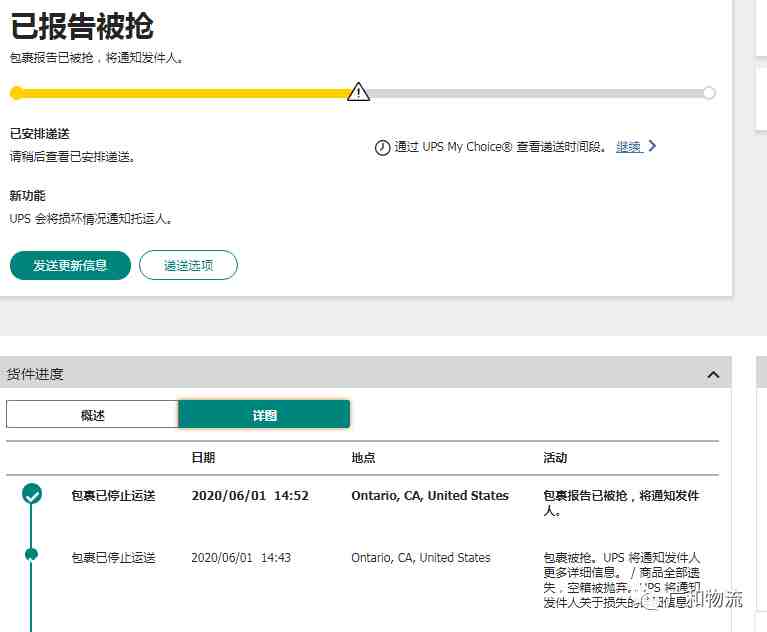Click the 地点 column header

click(x=363, y=458)
